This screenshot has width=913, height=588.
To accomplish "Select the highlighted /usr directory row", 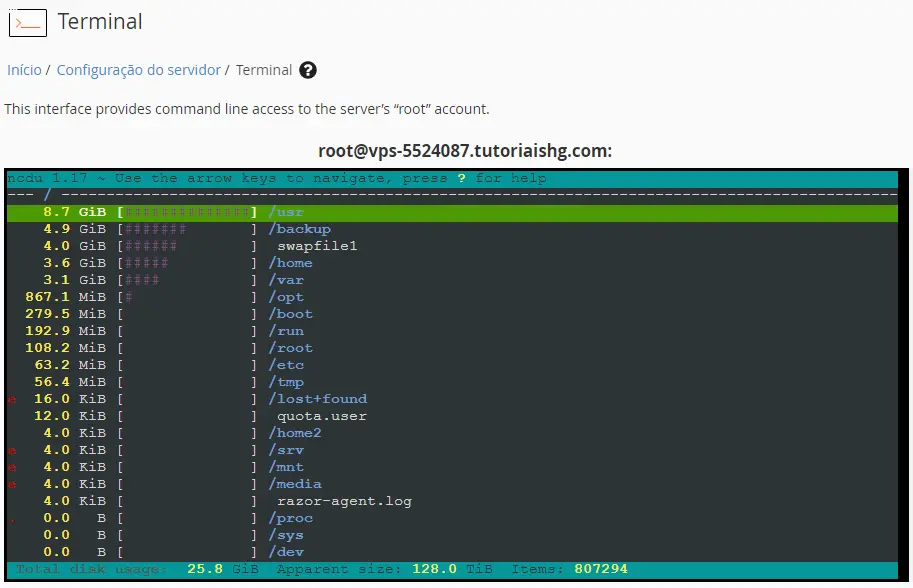I will click(452, 212).
